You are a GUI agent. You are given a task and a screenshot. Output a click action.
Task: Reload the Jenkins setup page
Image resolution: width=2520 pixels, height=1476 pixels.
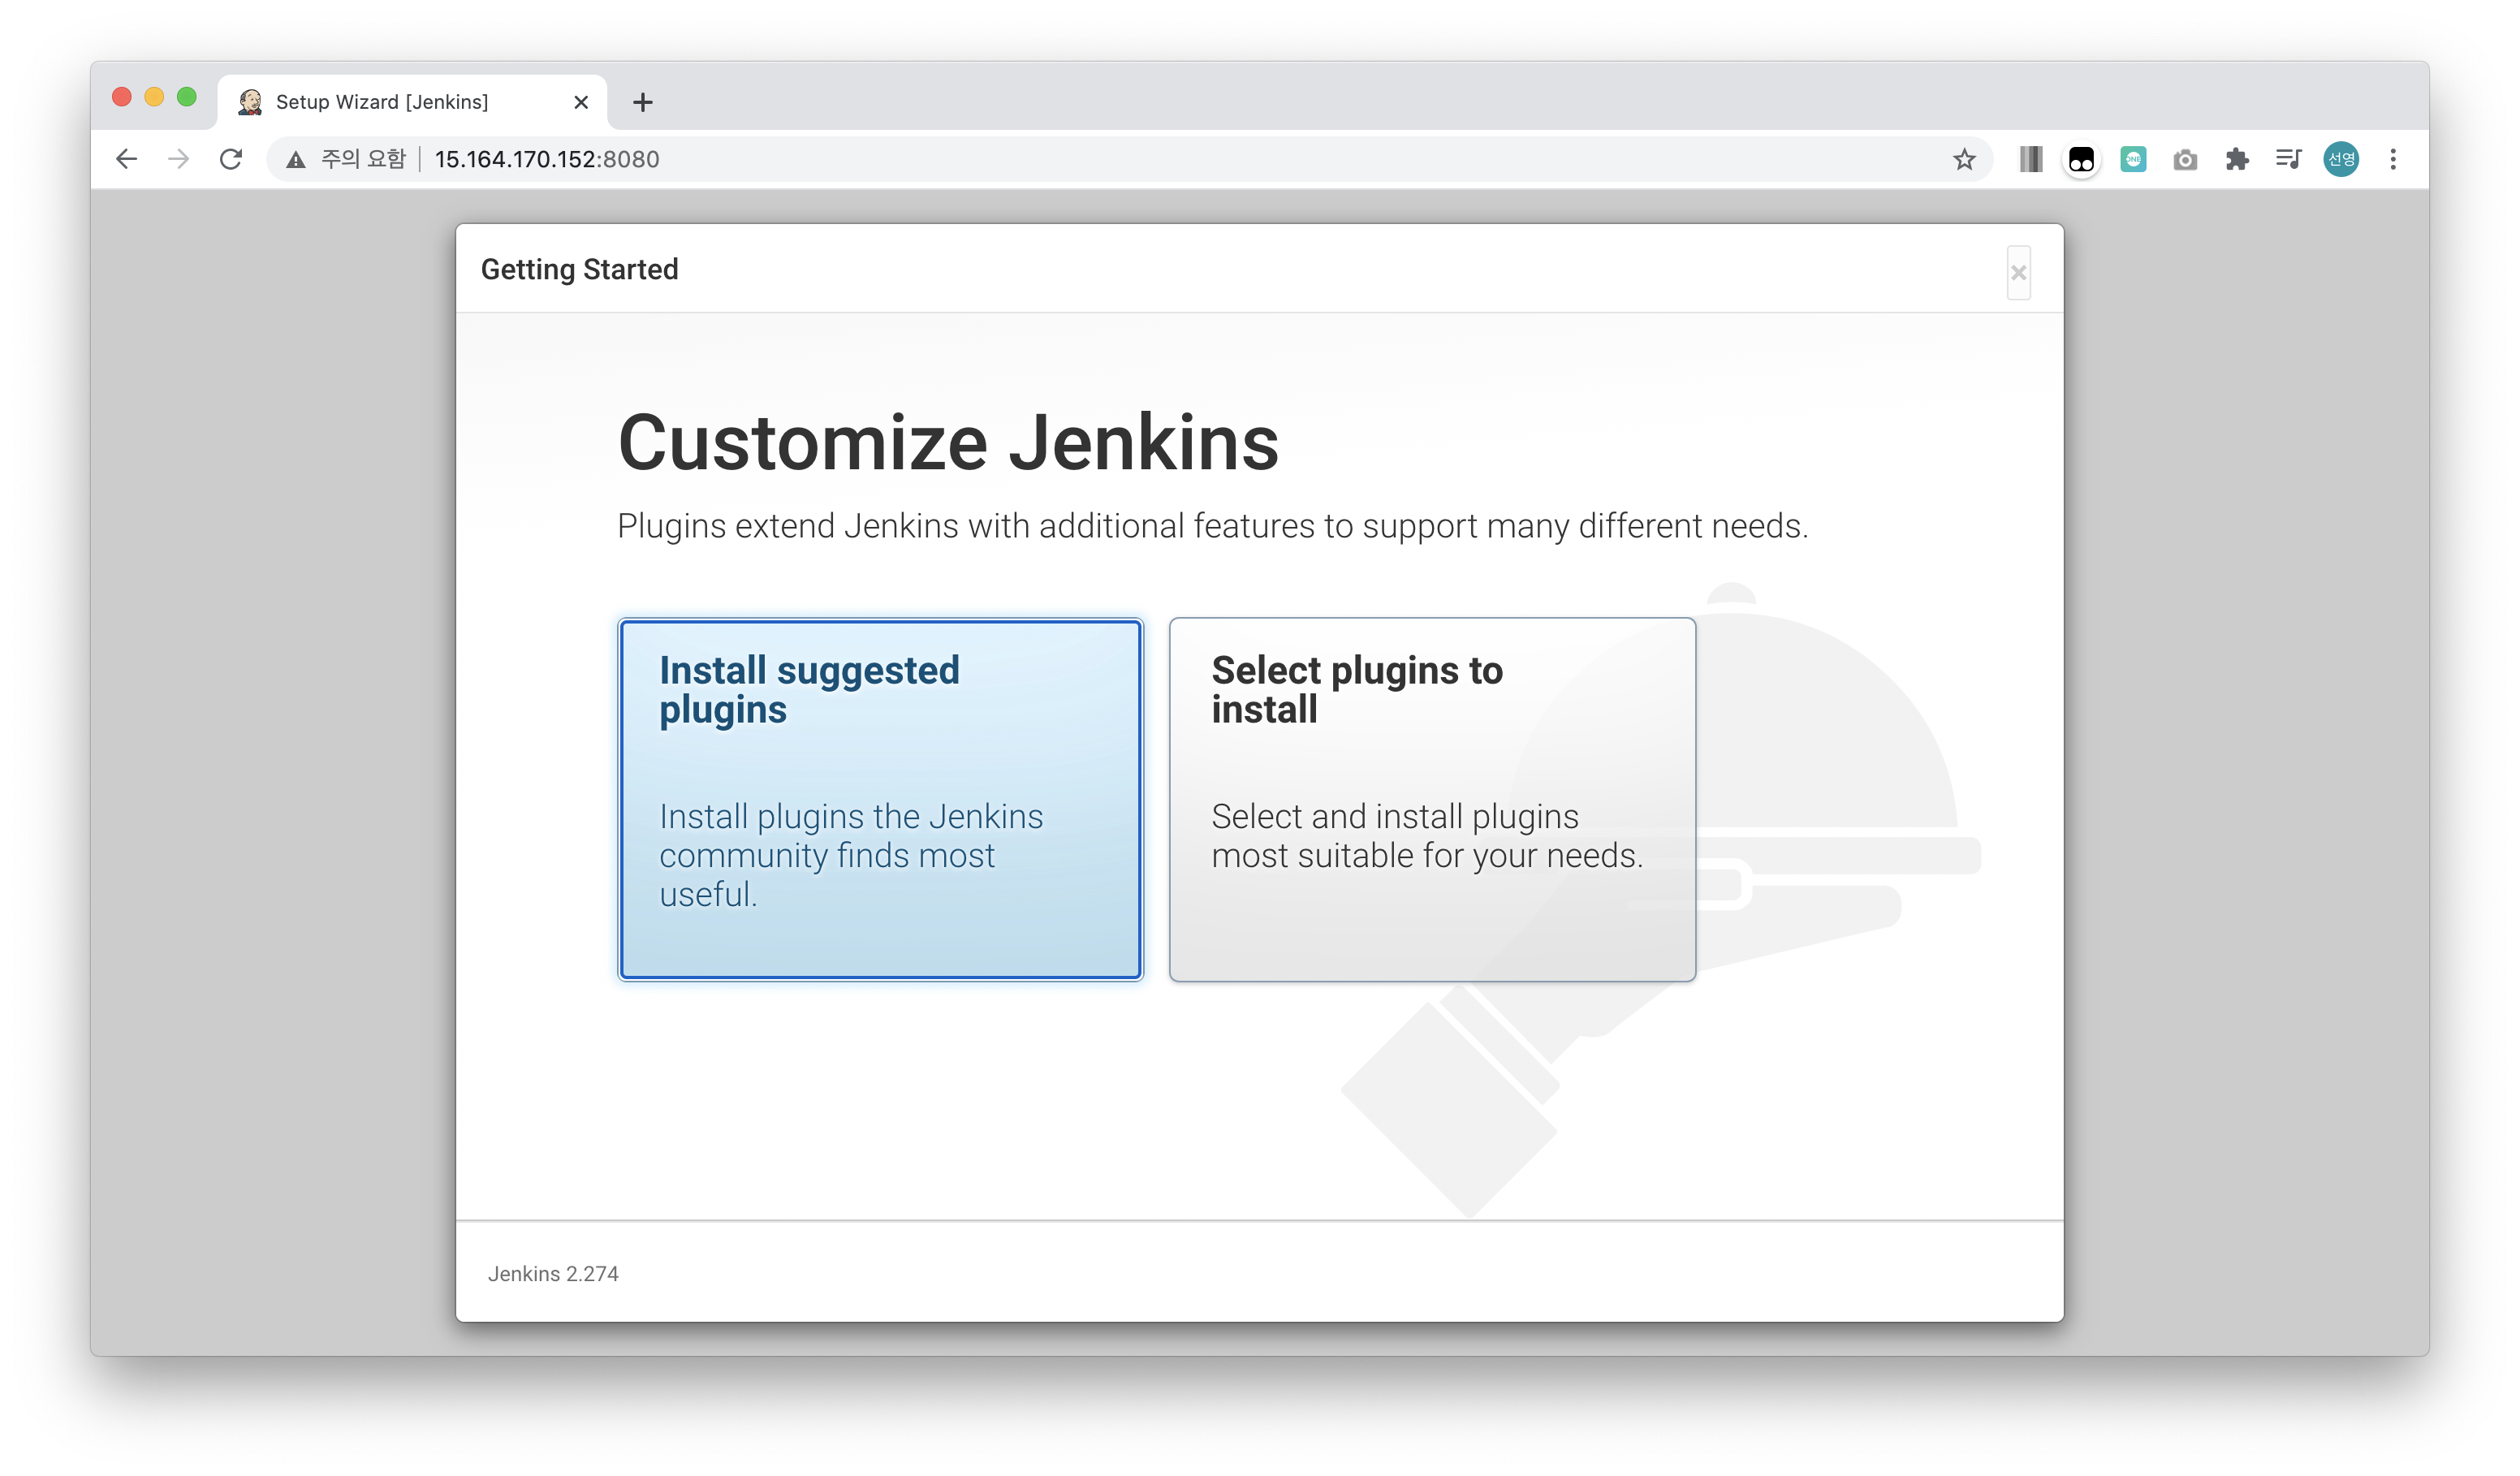pyautogui.click(x=231, y=159)
